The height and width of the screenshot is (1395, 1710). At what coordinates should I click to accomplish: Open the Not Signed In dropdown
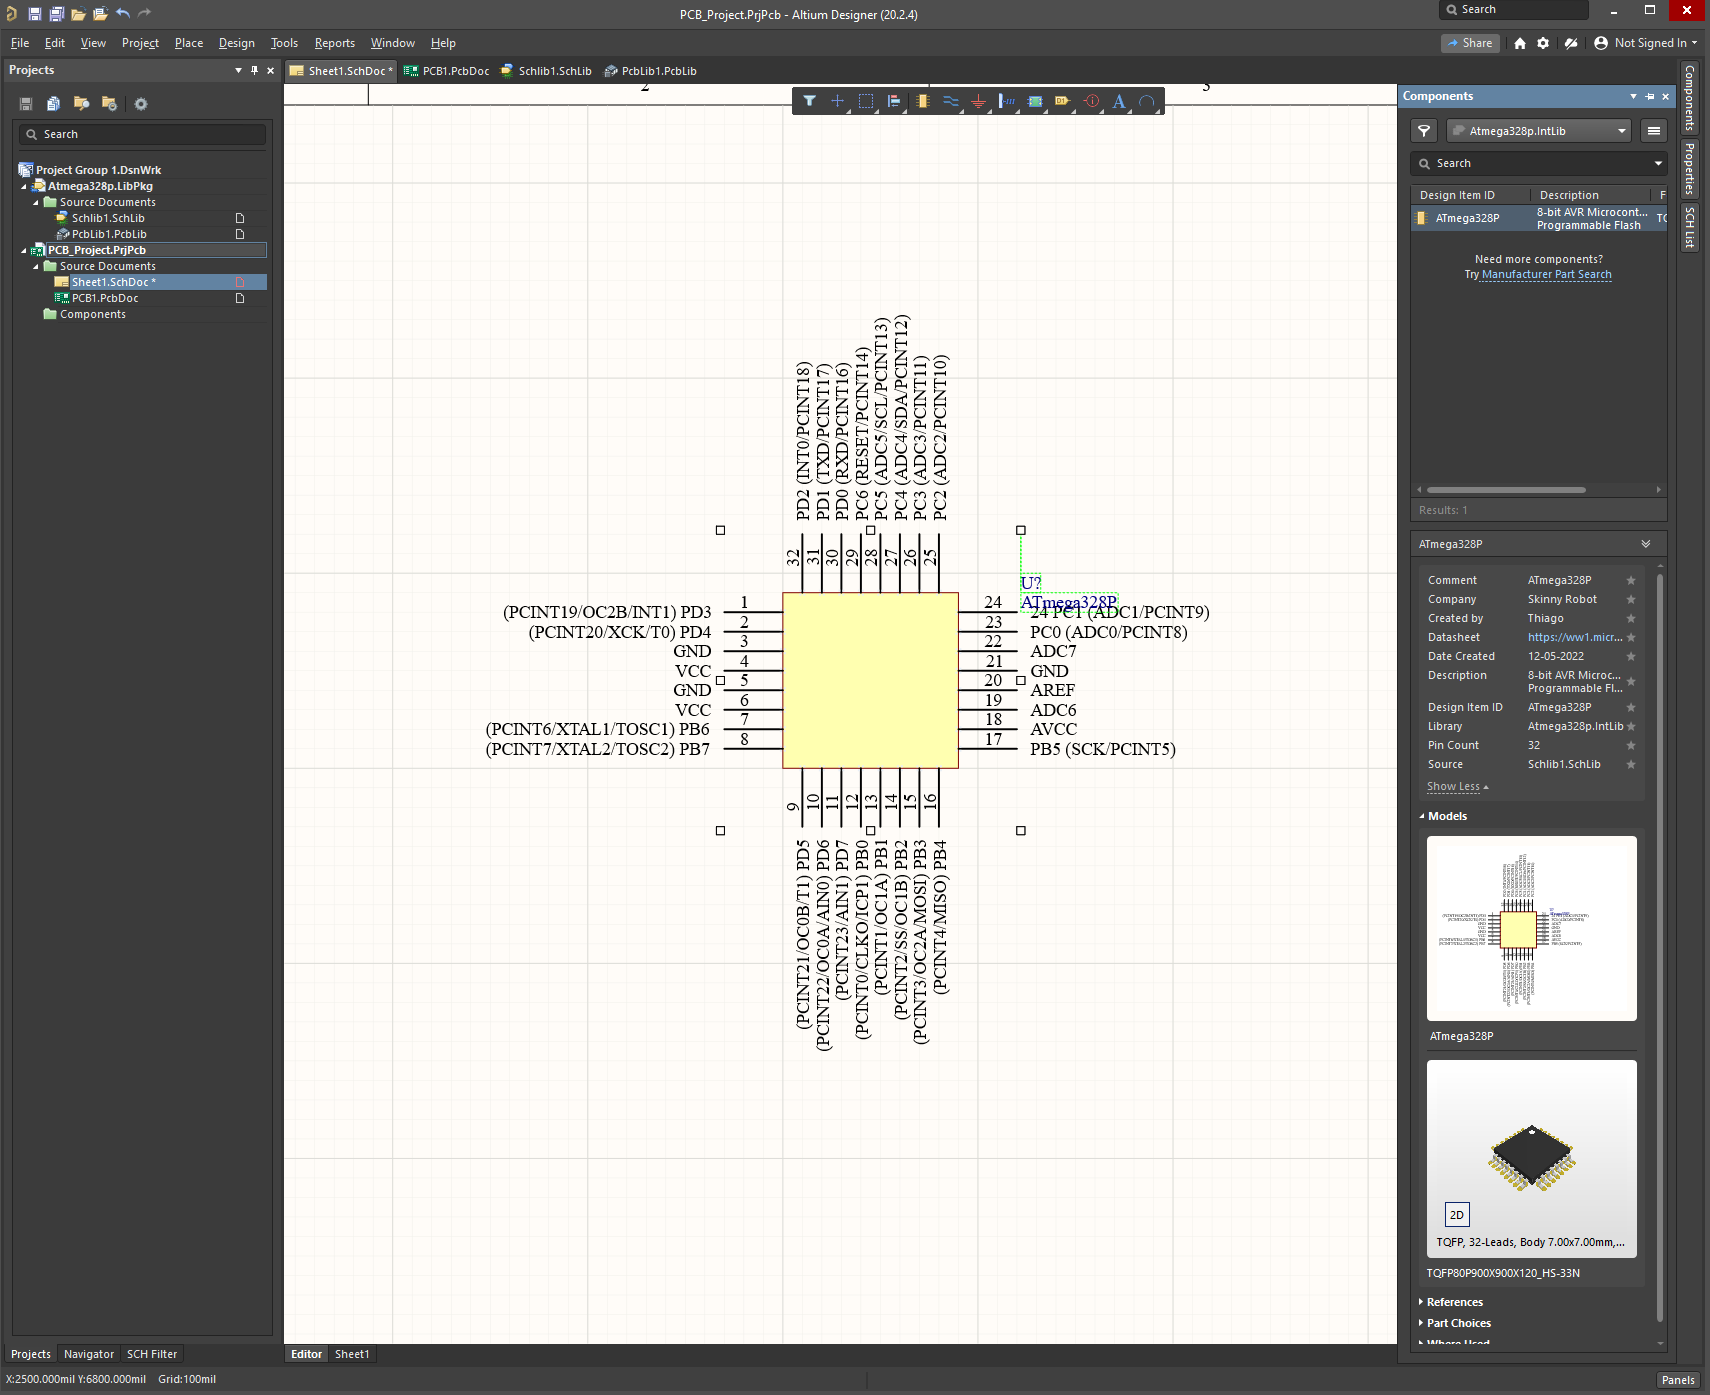1645,43
